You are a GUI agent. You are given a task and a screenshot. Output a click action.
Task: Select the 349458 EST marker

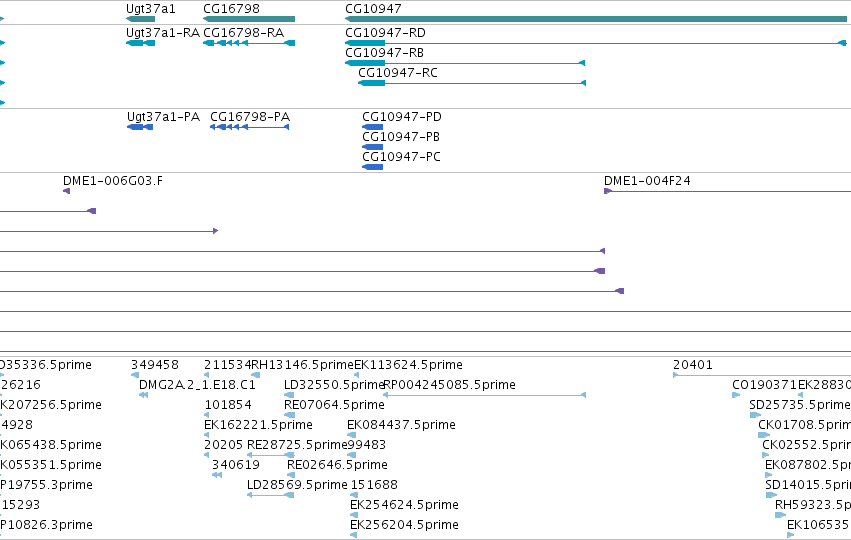135,375
